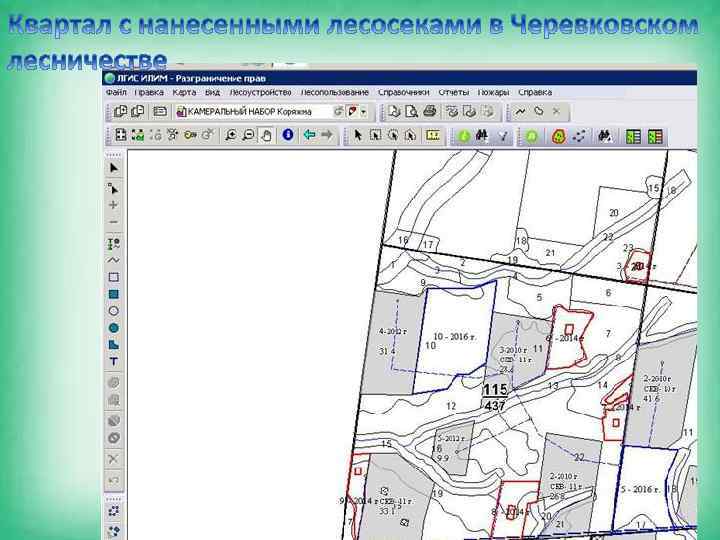Click the binoculars icon beside the table icons
Image resolution: width=720 pixels, height=540 pixels.
606,136
